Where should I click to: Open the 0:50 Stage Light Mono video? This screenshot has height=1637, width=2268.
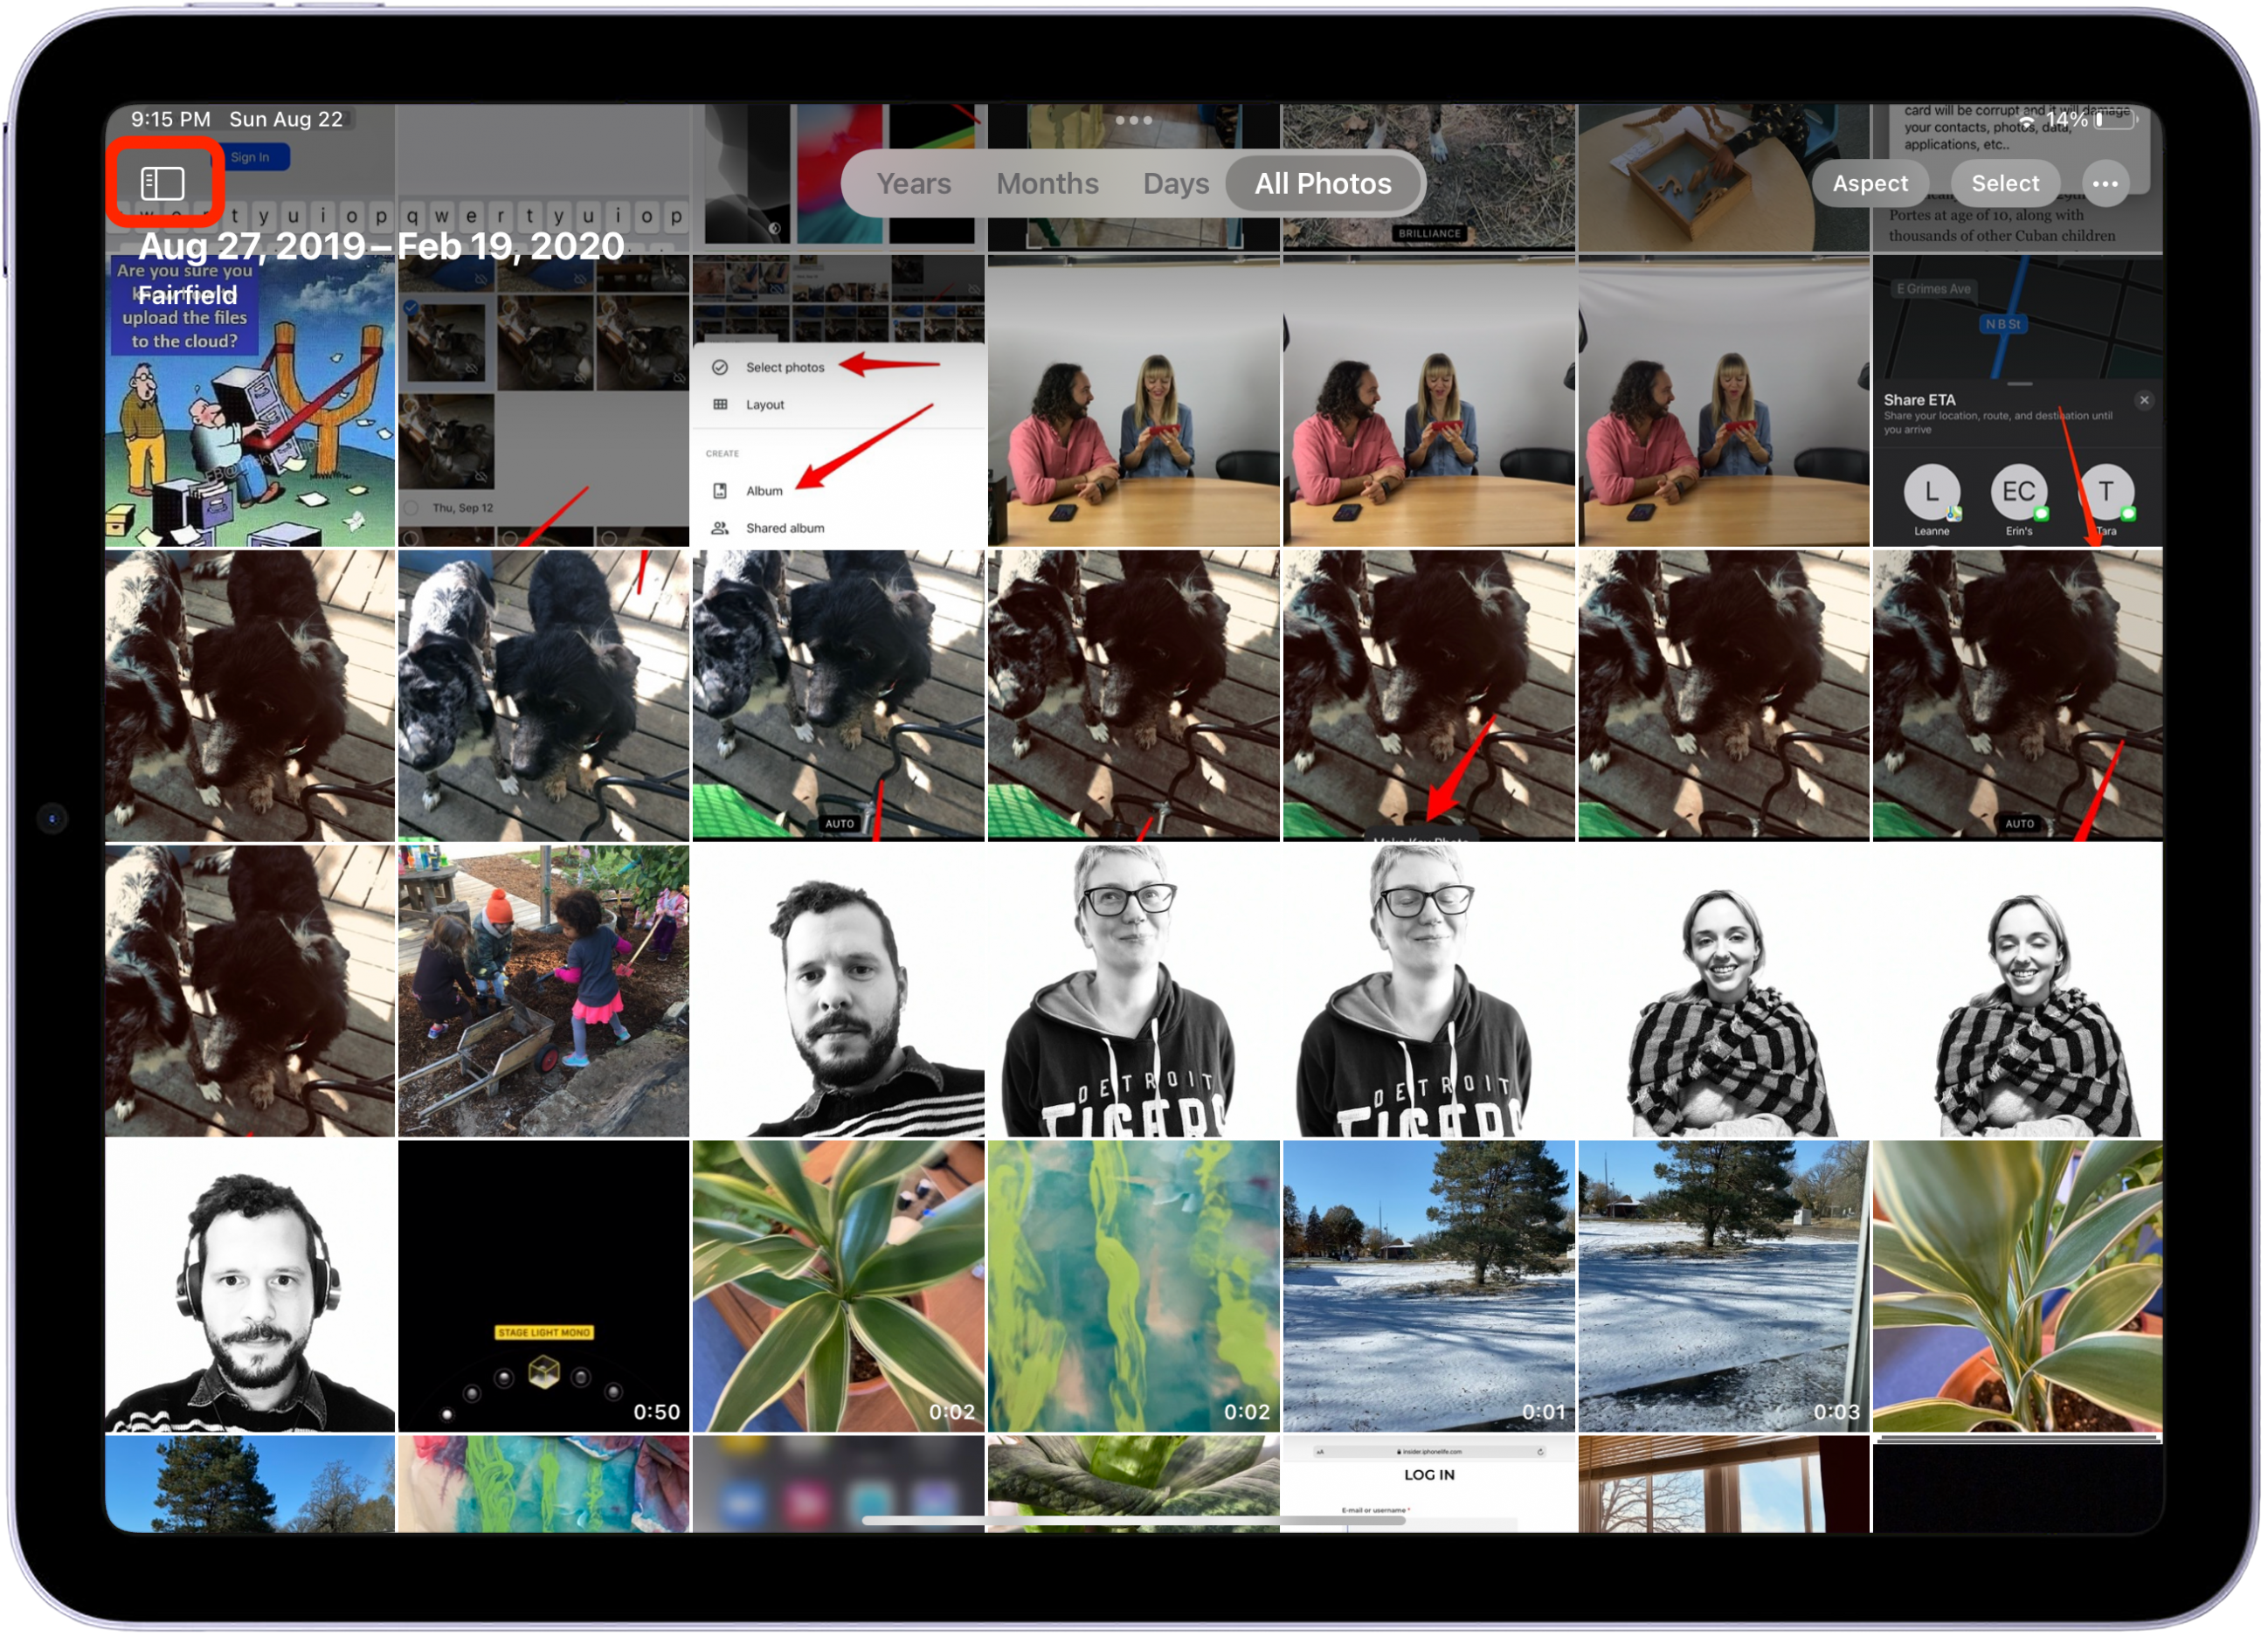tap(543, 1285)
